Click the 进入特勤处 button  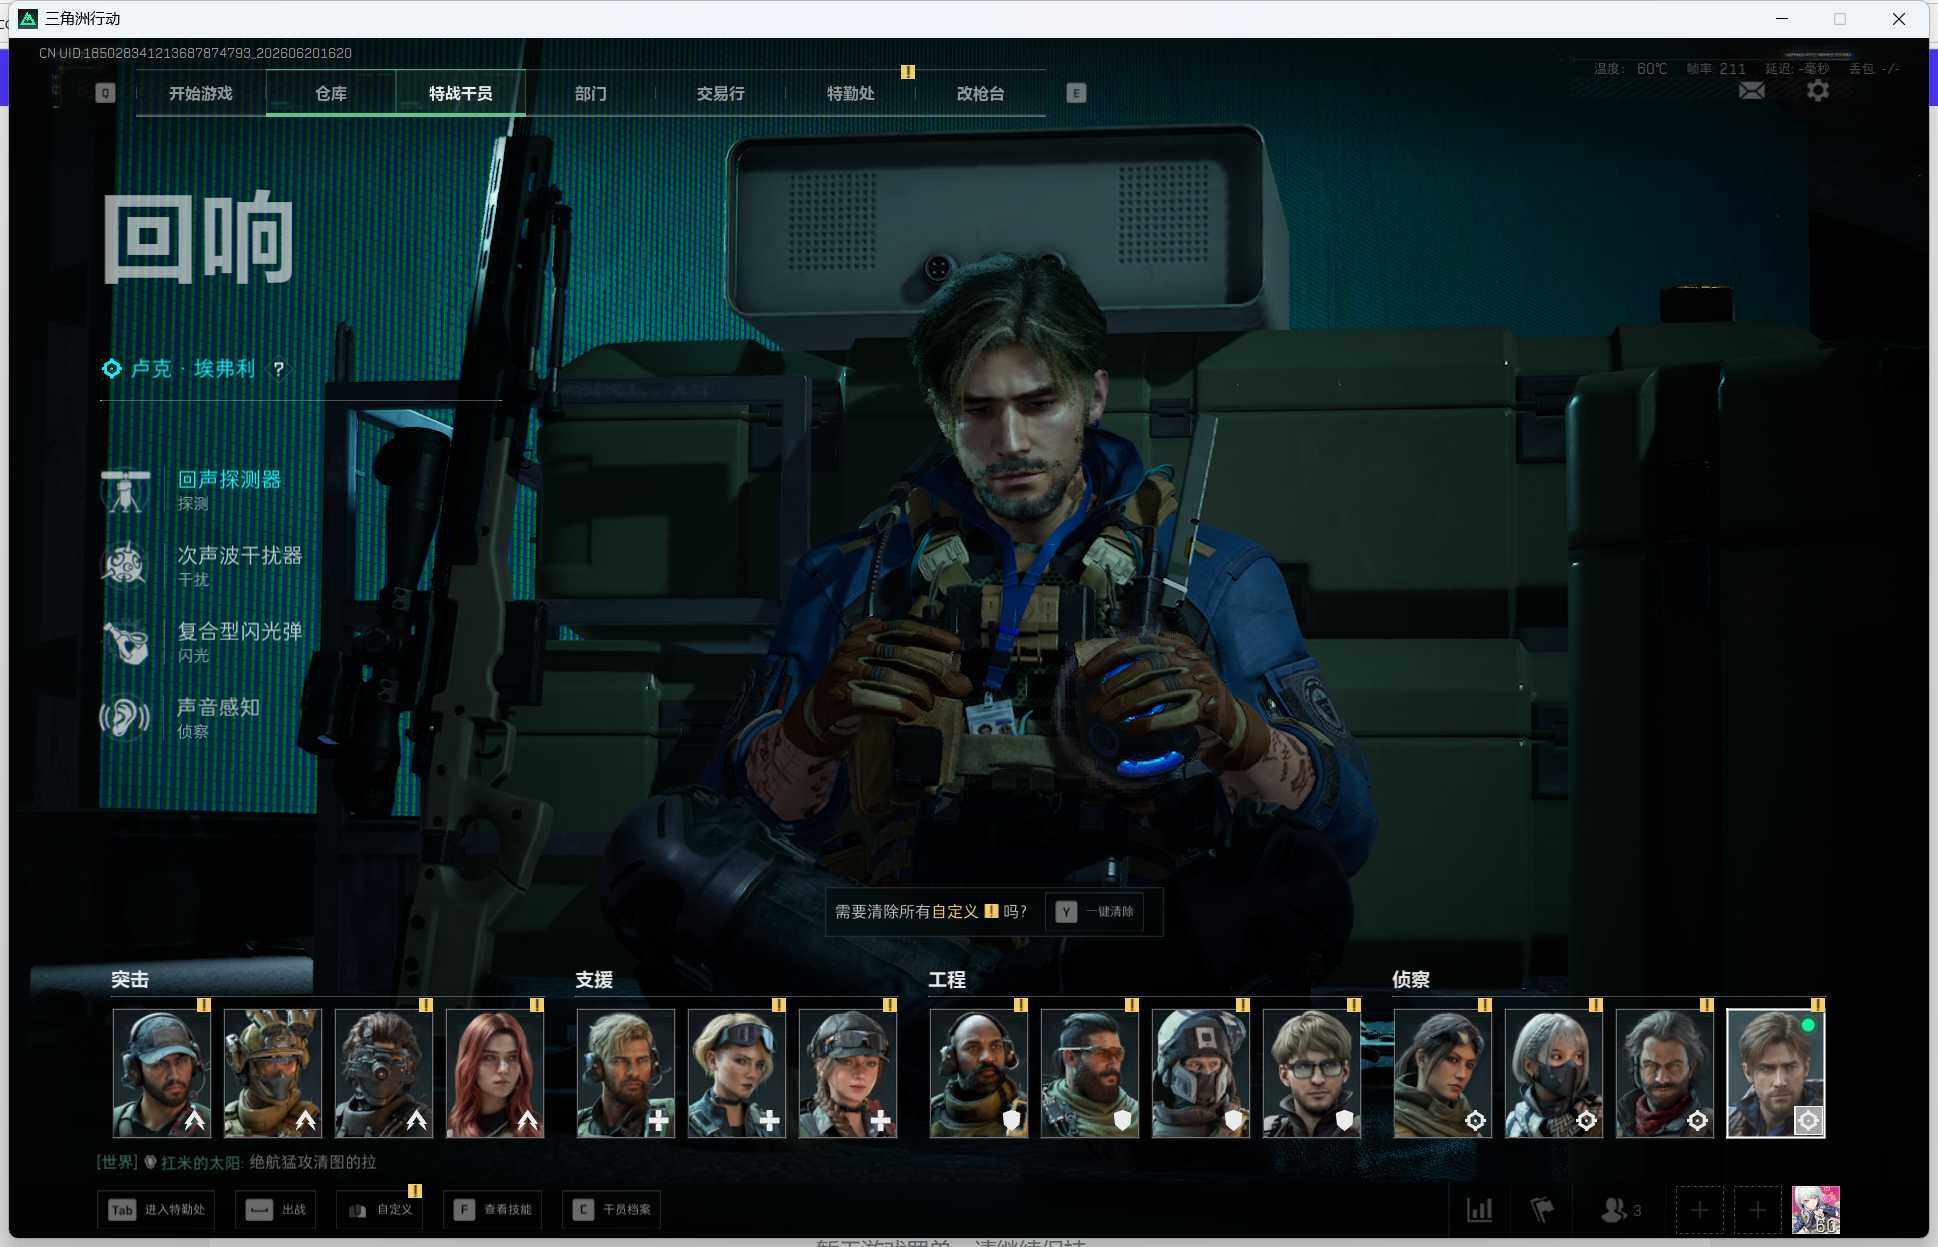click(158, 1210)
